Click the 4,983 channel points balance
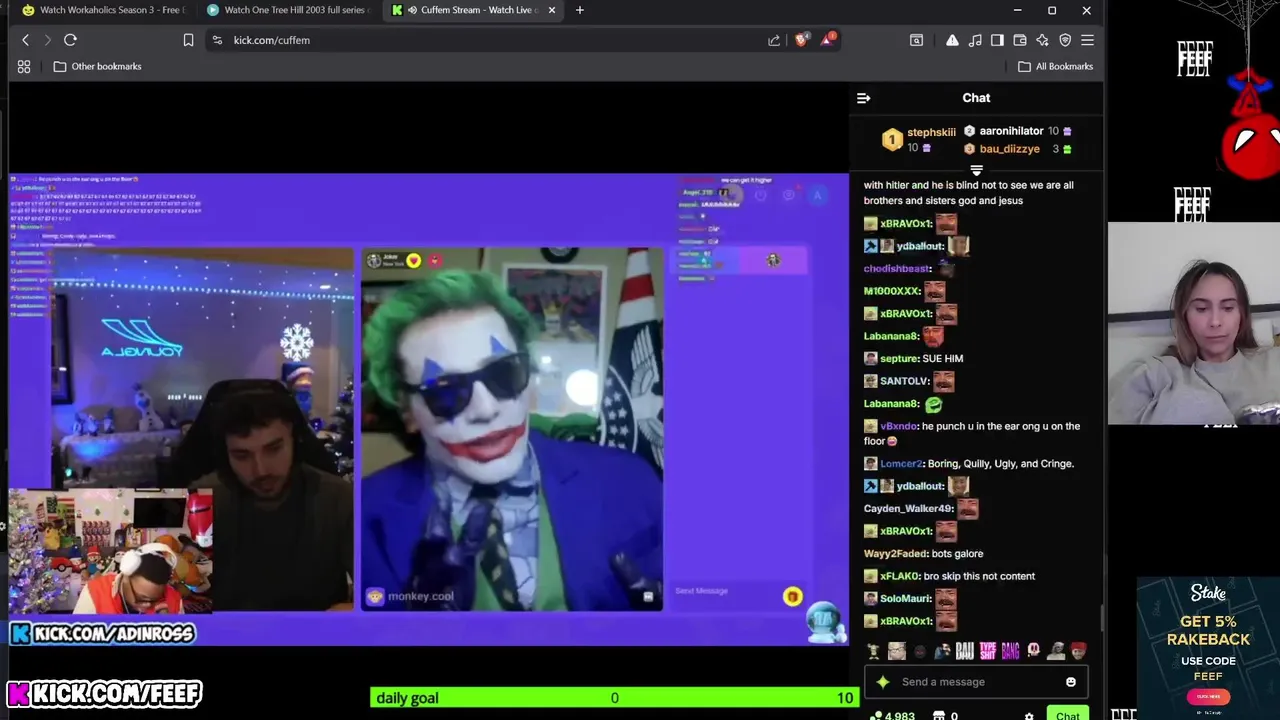This screenshot has height=720, width=1280. click(892, 716)
